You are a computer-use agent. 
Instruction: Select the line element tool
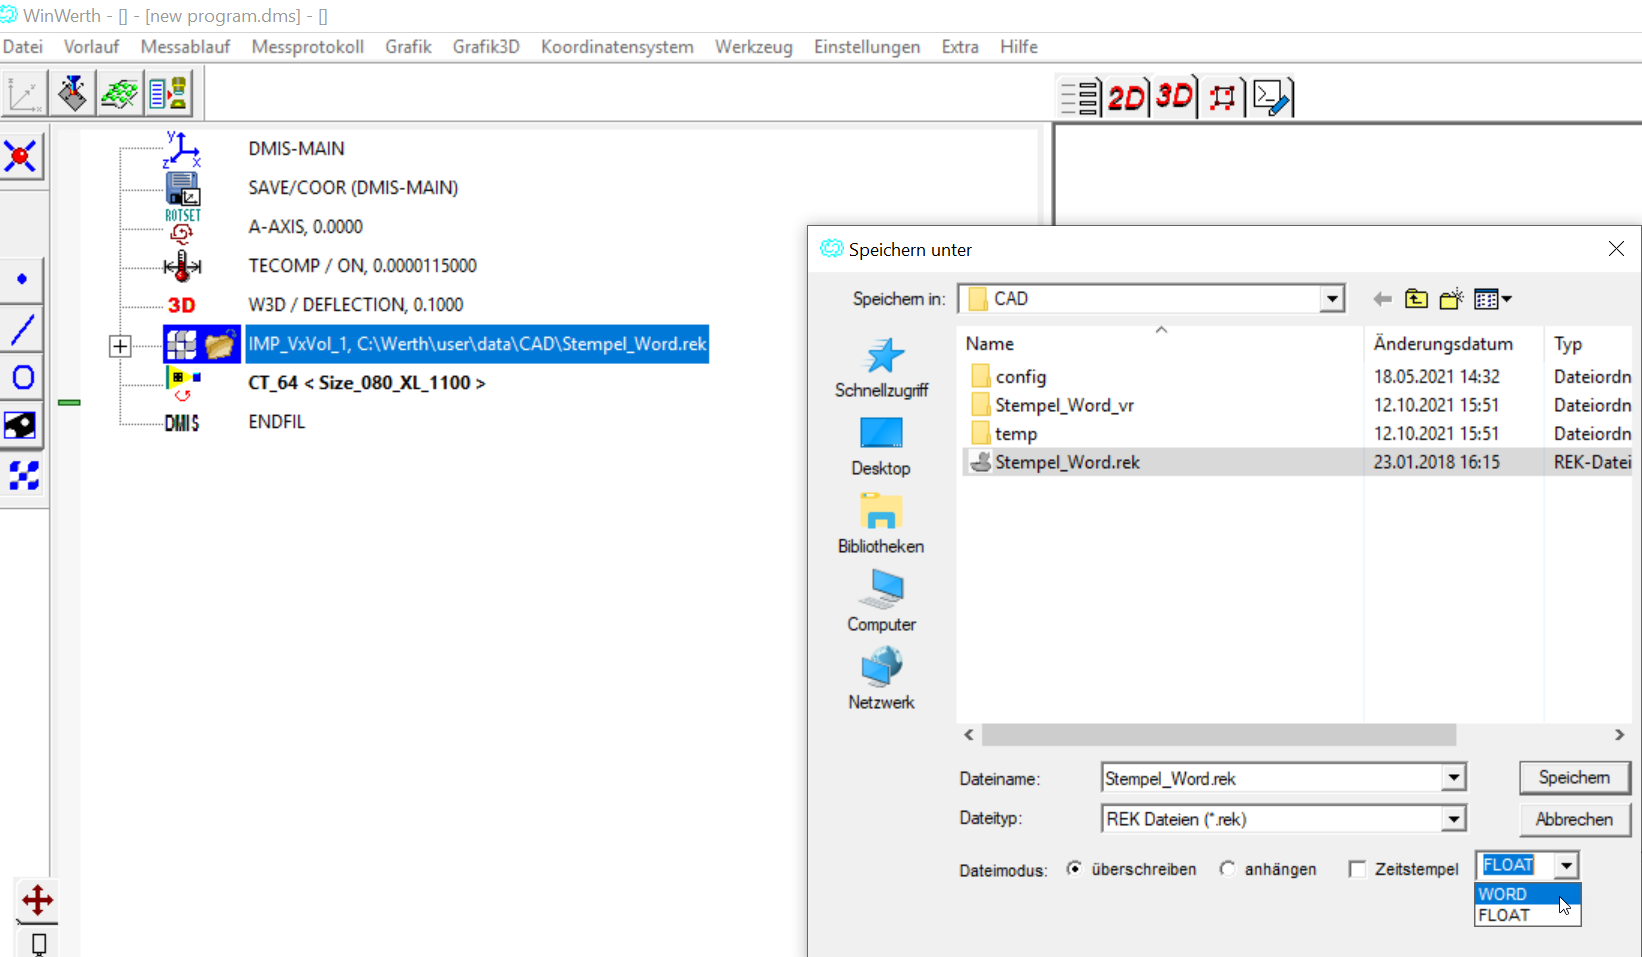(22, 328)
